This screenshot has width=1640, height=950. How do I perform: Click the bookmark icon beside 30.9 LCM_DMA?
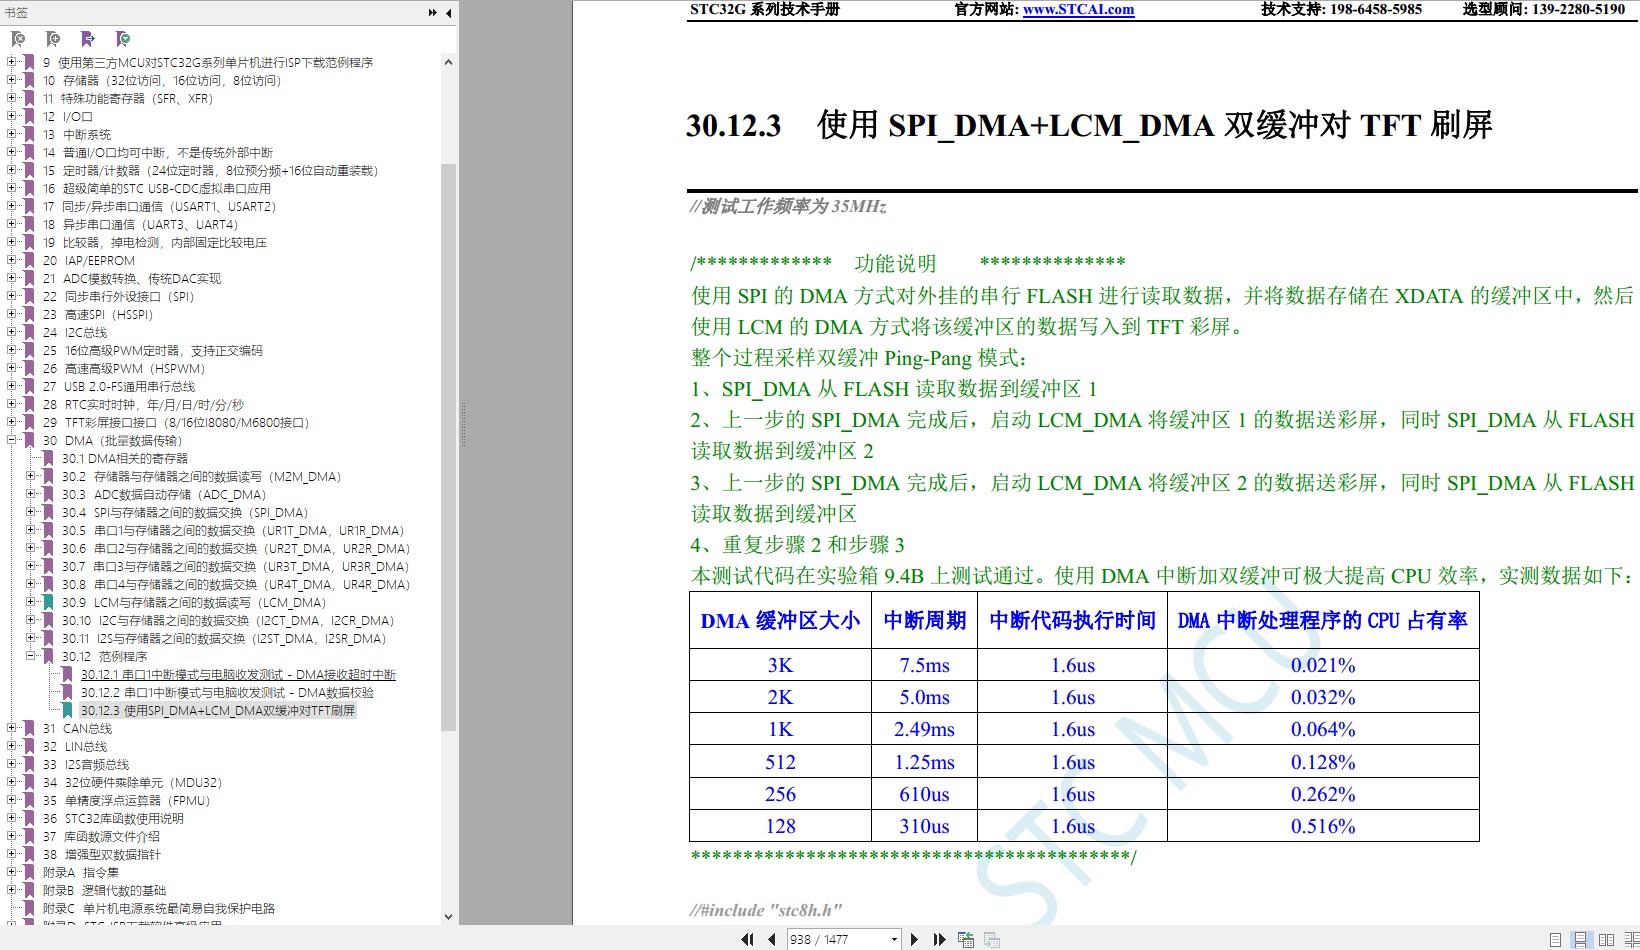[47, 603]
